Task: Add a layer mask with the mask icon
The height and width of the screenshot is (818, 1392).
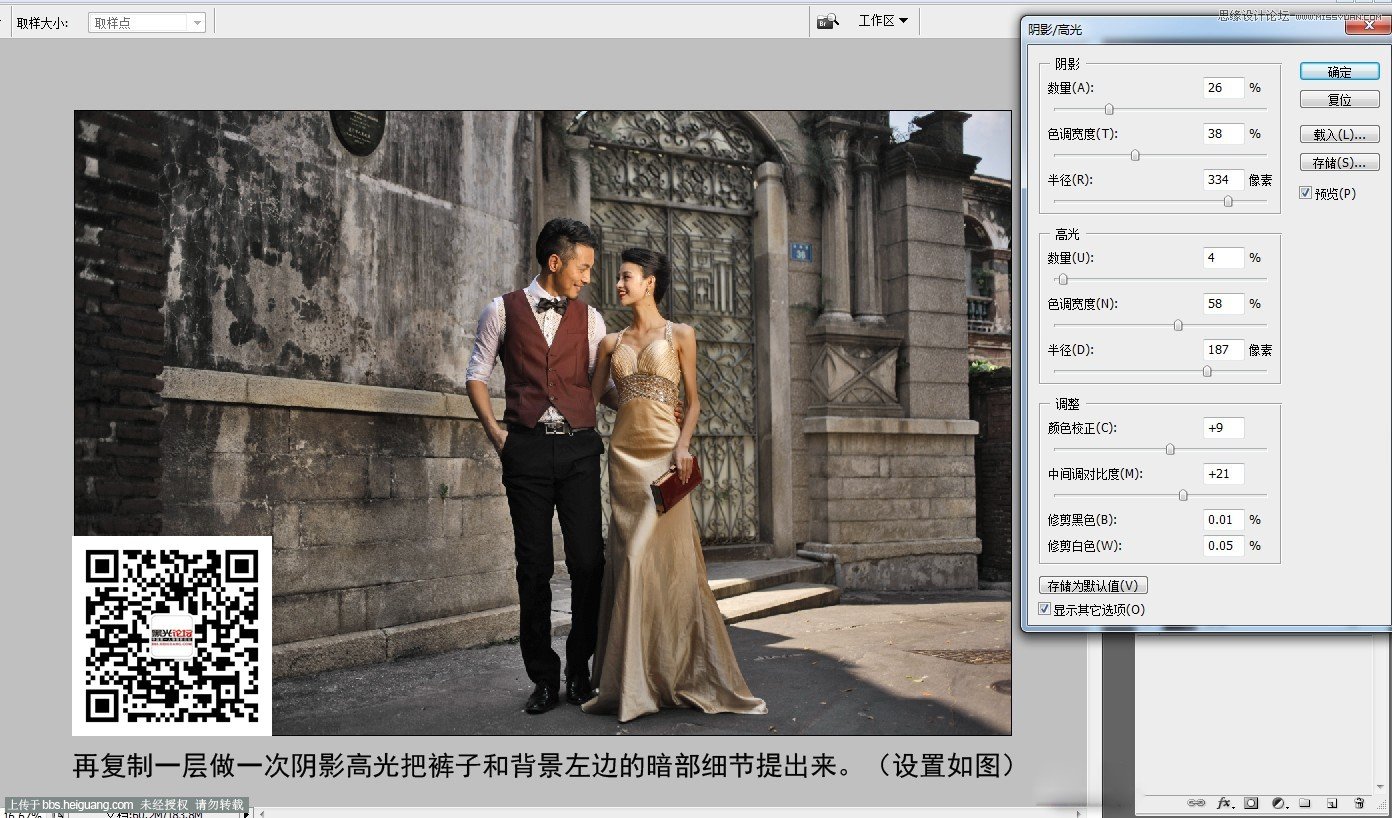Action: pyautogui.click(x=1251, y=803)
